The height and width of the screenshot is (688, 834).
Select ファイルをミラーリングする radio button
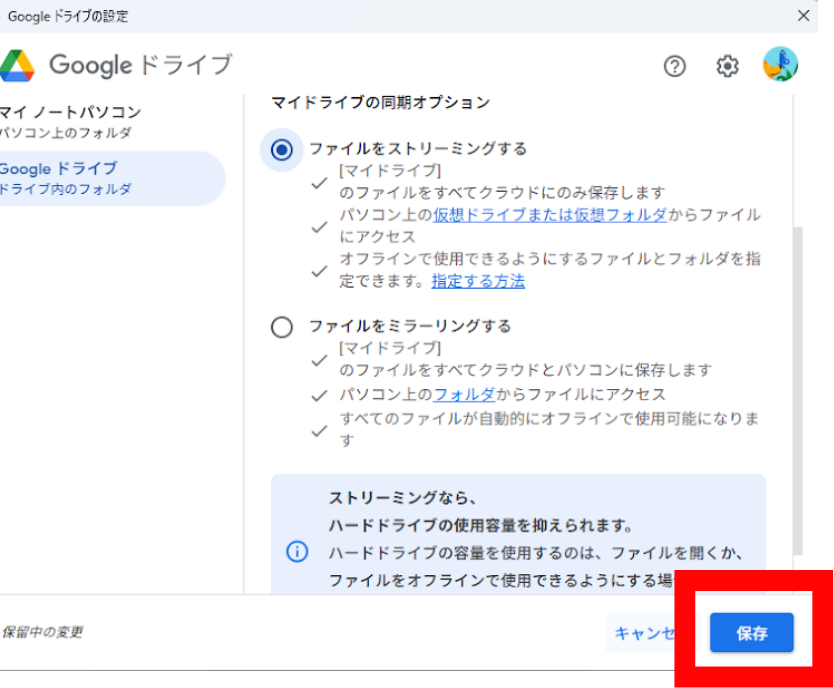coord(281,327)
